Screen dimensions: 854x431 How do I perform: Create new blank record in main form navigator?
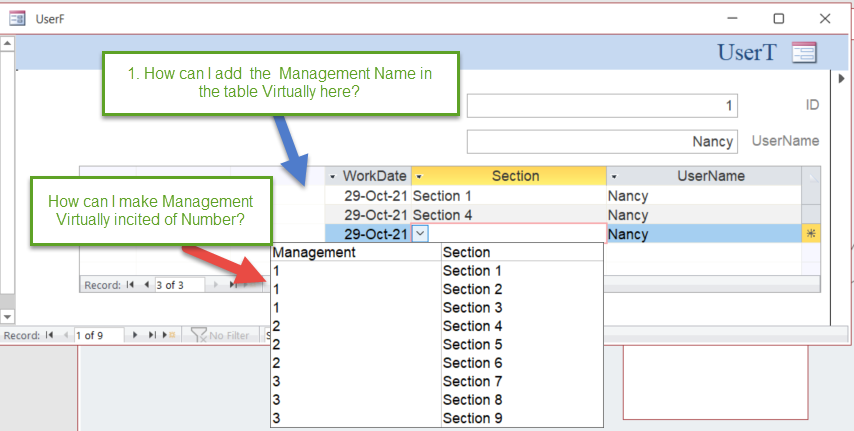click(168, 335)
